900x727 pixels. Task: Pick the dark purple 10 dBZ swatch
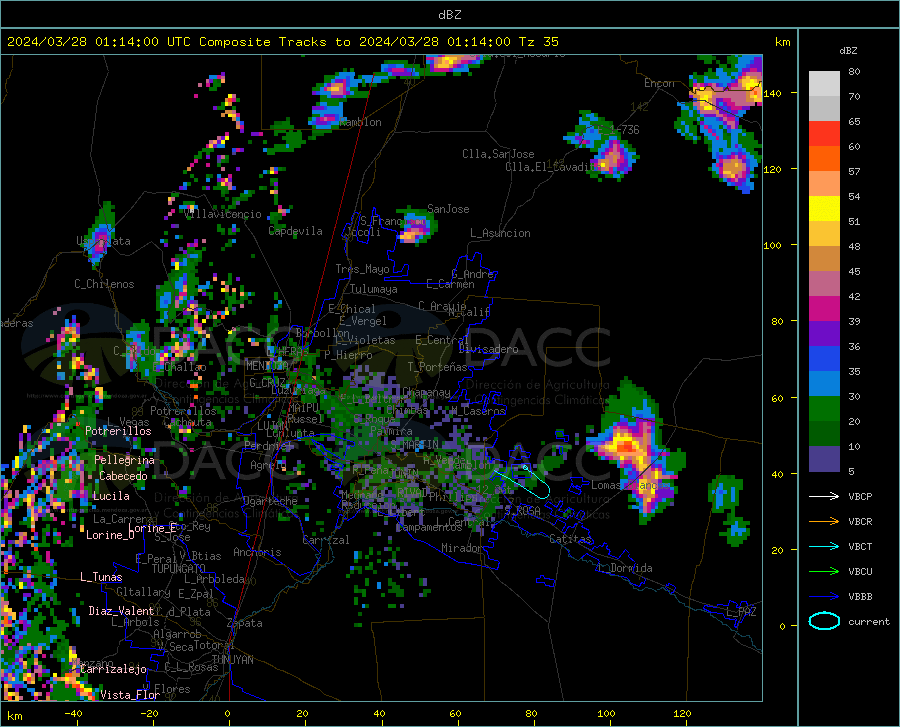pos(824,459)
